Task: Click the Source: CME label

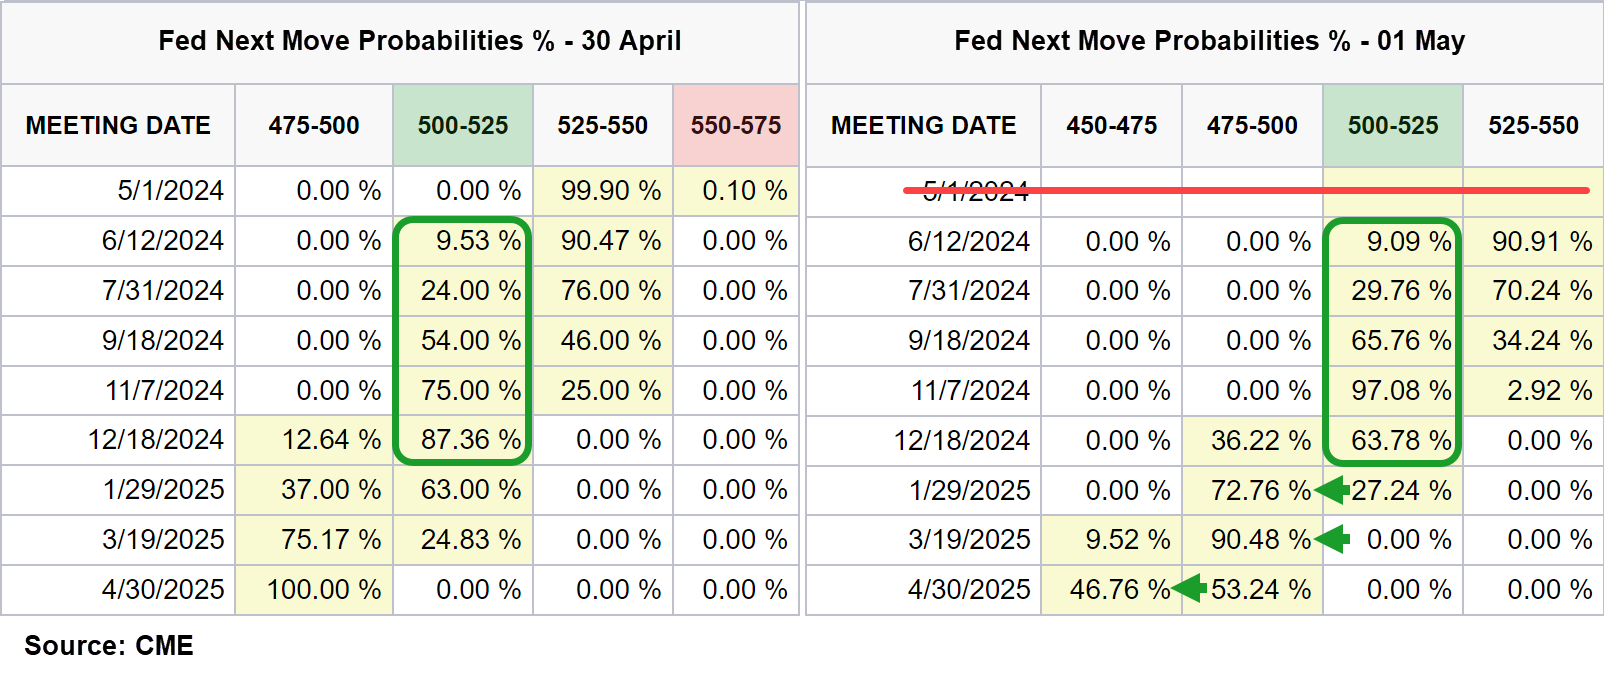Action: coord(109,646)
